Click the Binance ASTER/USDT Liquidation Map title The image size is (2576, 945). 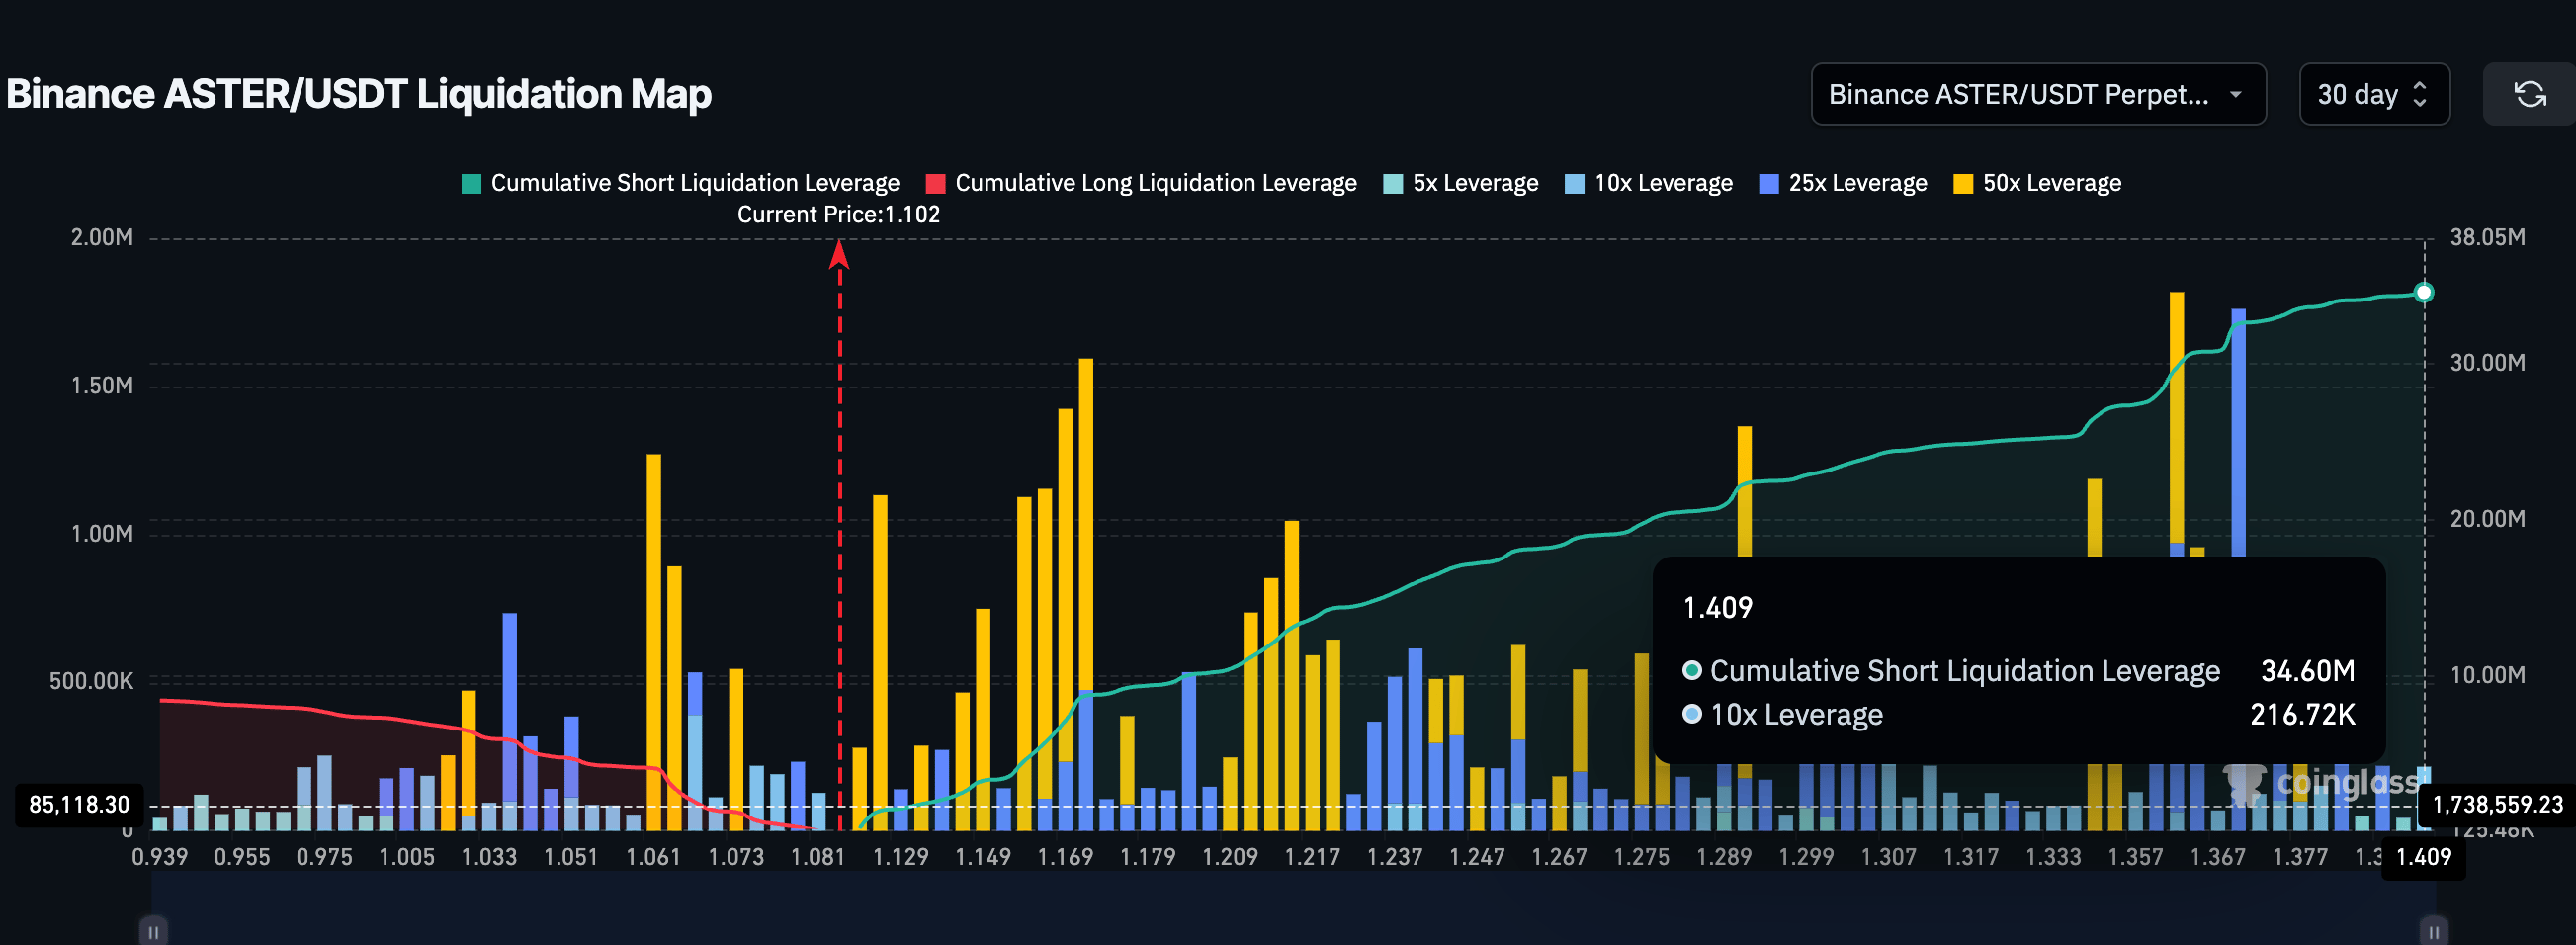click(x=359, y=94)
